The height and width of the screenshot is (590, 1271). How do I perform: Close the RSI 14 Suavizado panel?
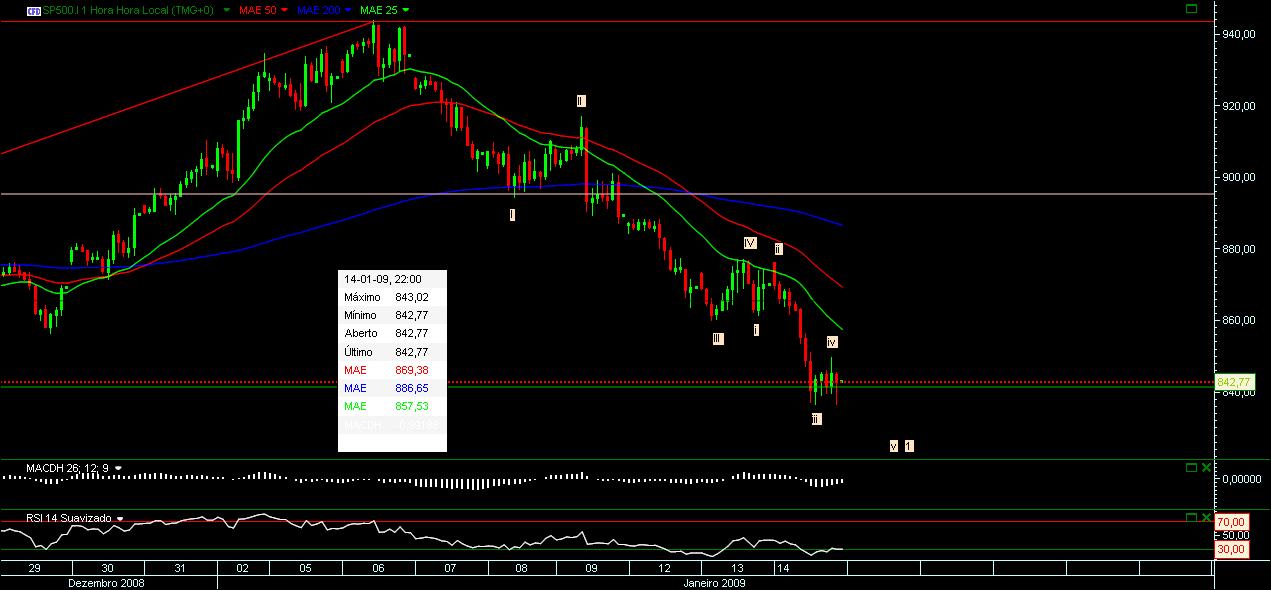(1206, 517)
